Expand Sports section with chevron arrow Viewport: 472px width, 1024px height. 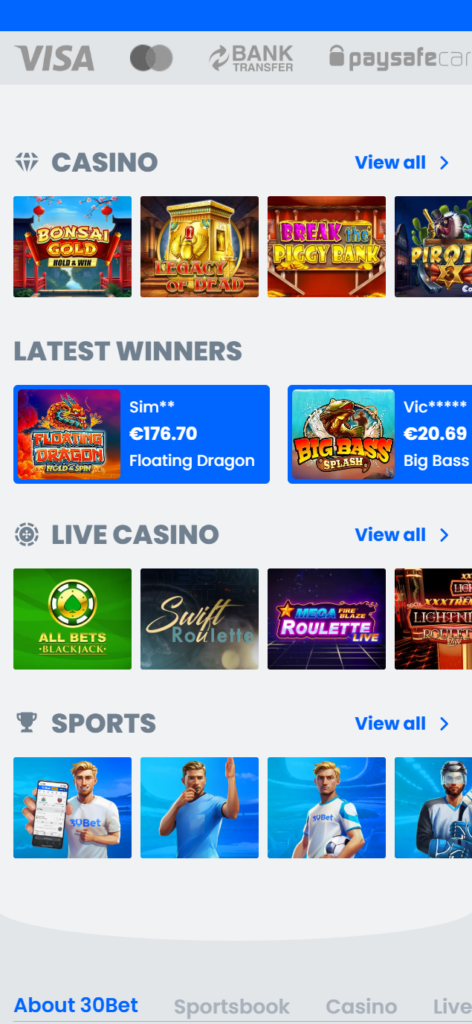445,724
